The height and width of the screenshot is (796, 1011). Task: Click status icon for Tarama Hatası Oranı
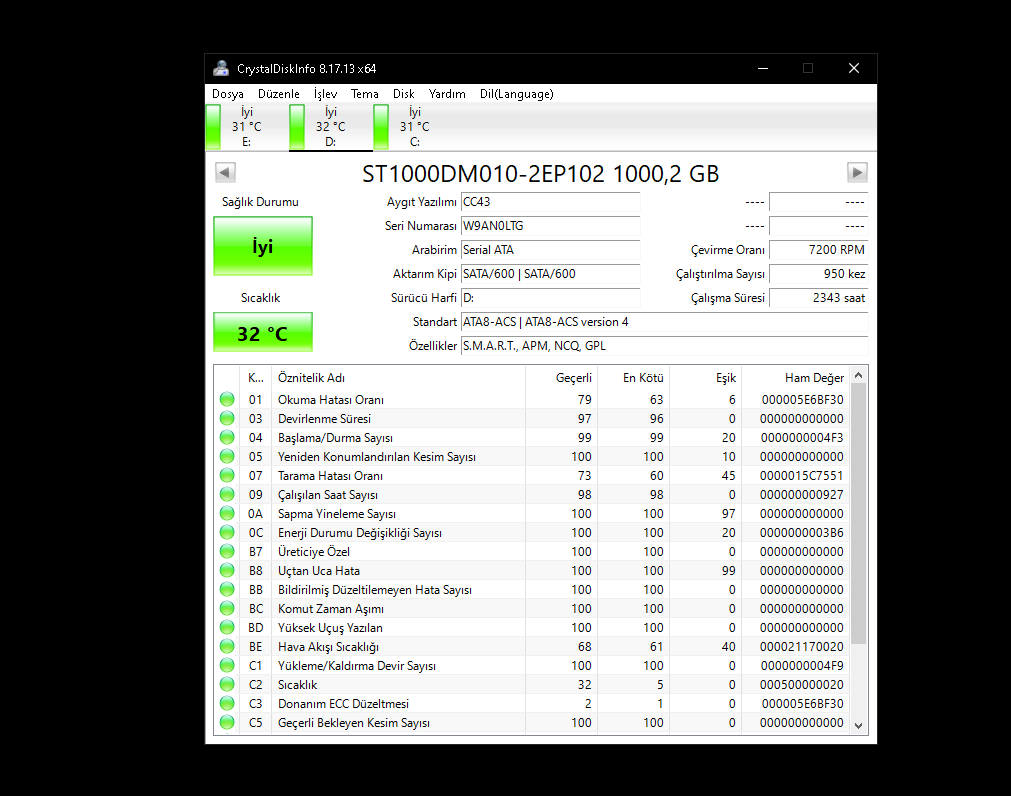(227, 476)
